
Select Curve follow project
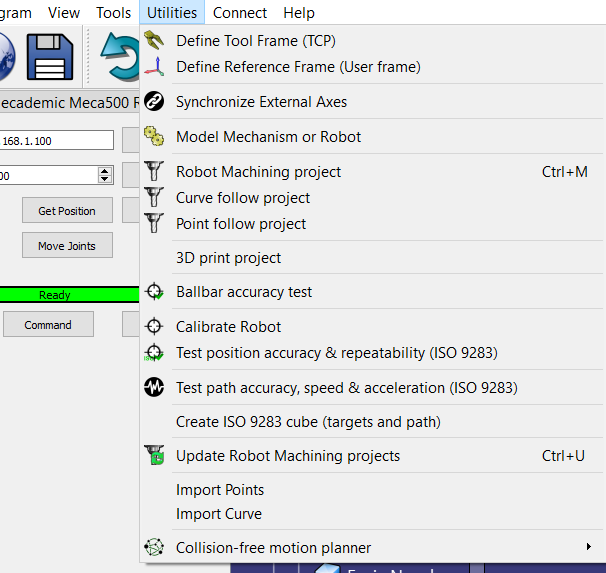(x=243, y=198)
